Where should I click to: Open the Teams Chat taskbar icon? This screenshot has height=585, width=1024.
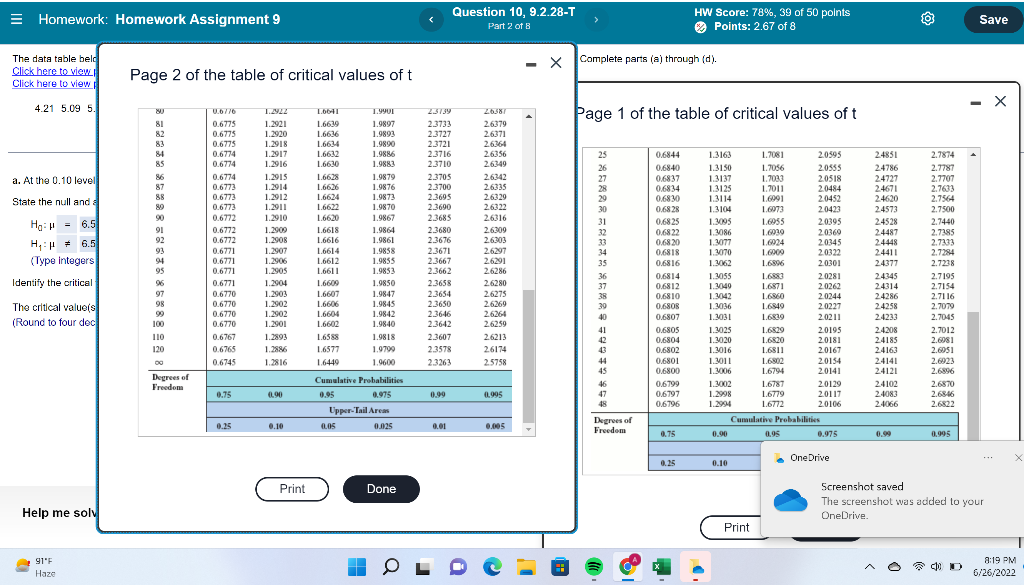(458, 567)
